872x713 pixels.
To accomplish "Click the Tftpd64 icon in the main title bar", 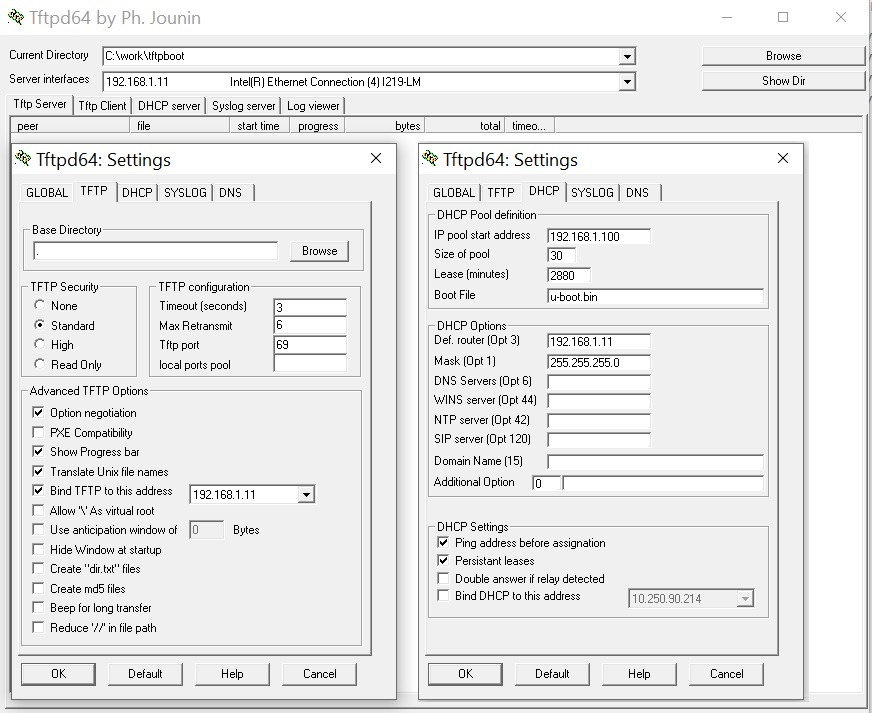I will [16, 17].
